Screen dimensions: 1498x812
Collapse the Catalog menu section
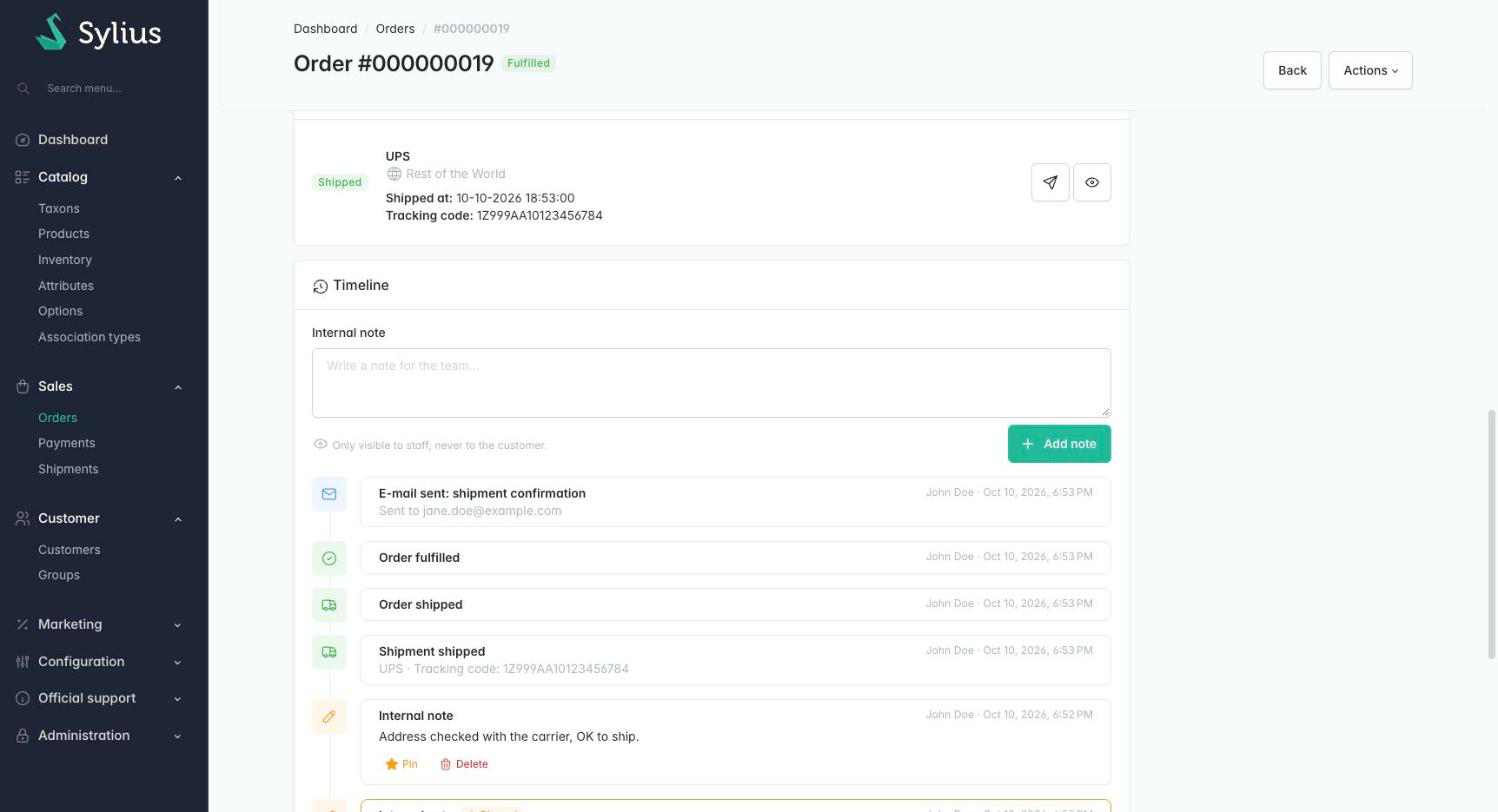pos(178,178)
